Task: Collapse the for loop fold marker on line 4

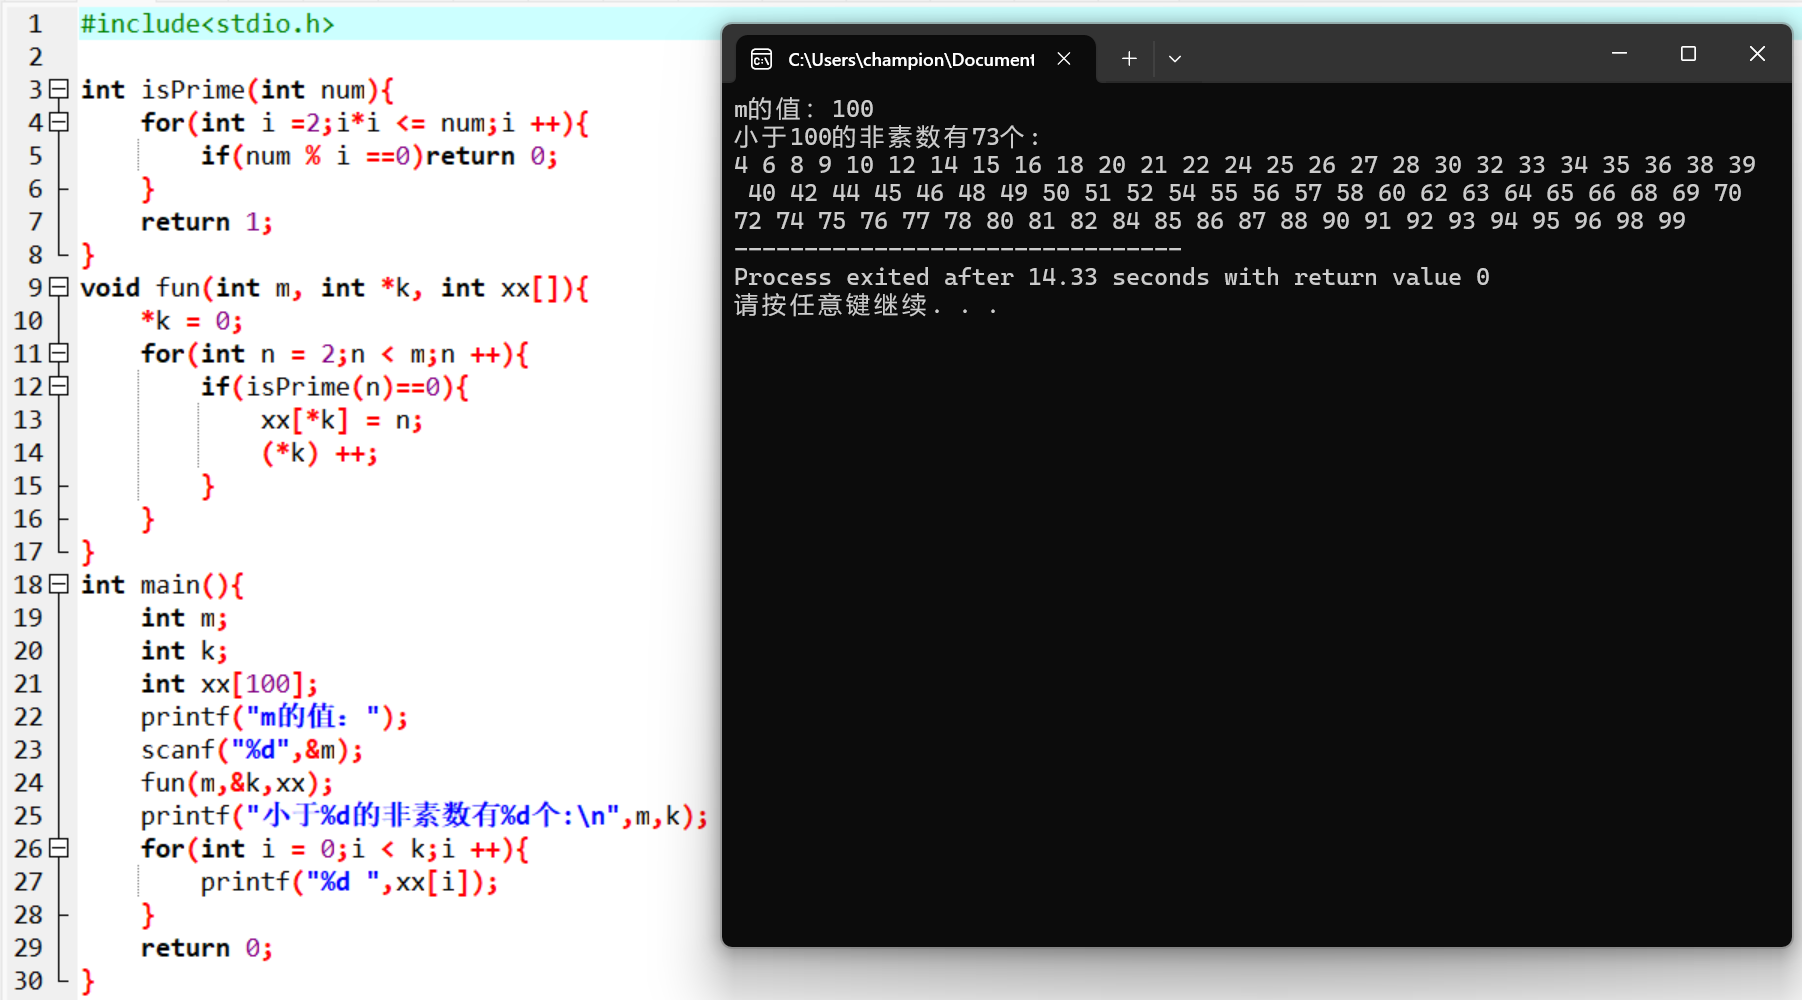Action: (x=59, y=122)
